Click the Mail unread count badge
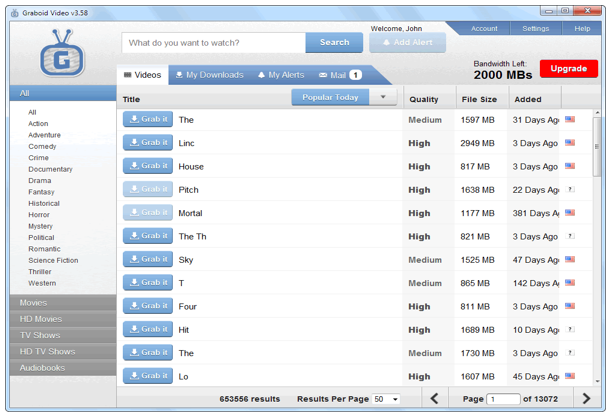Viewport: 609px width, 416px height. click(355, 75)
